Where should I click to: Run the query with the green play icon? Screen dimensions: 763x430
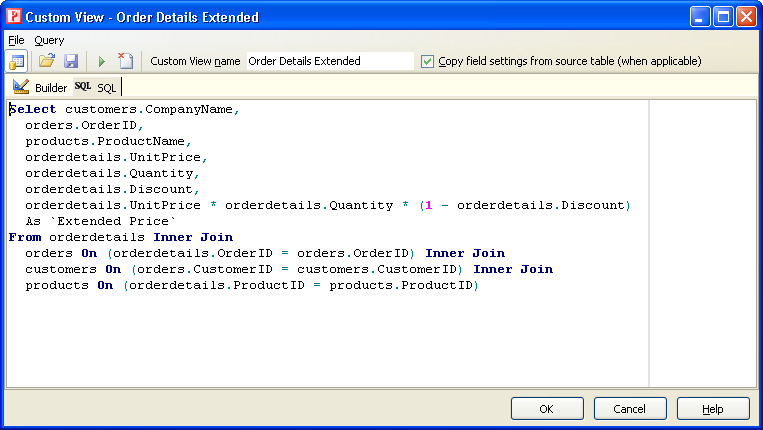tap(101, 61)
